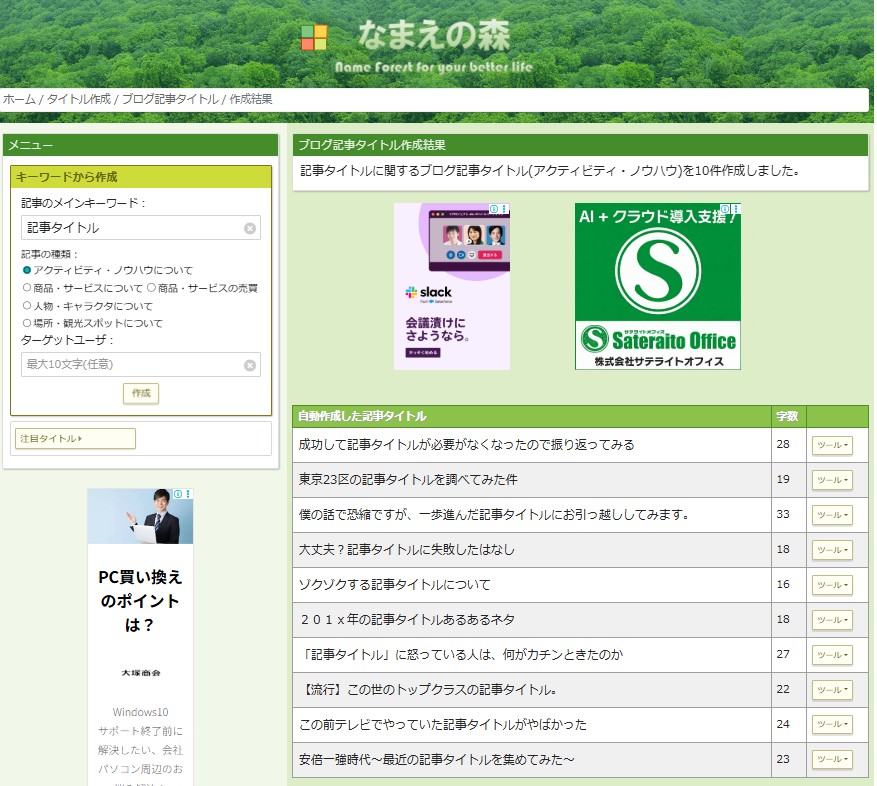Viewport: 877px width, 786px height.
Task: Clear the ターゲットユーザ field with its x icon
Action: tap(249, 364)
